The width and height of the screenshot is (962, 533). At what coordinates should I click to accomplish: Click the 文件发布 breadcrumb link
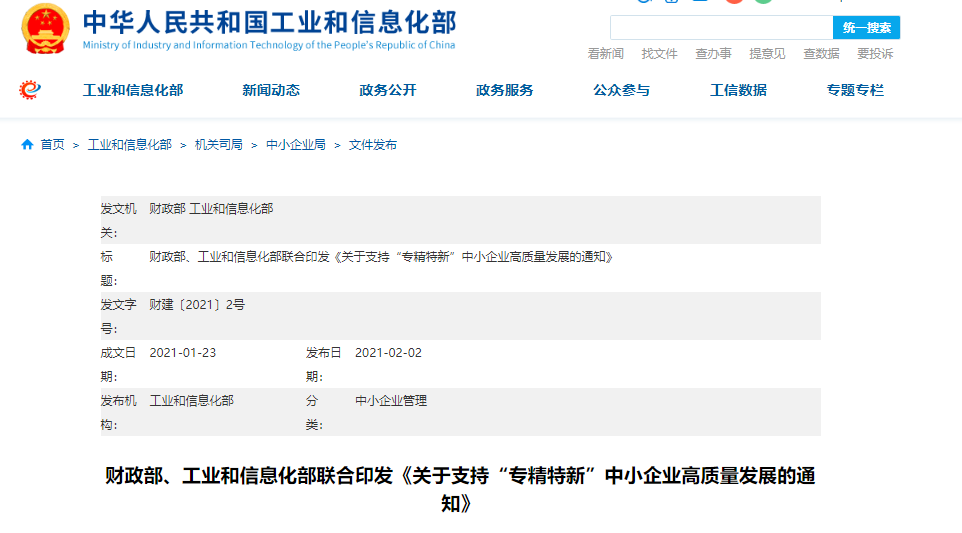[x=373, y=145]
